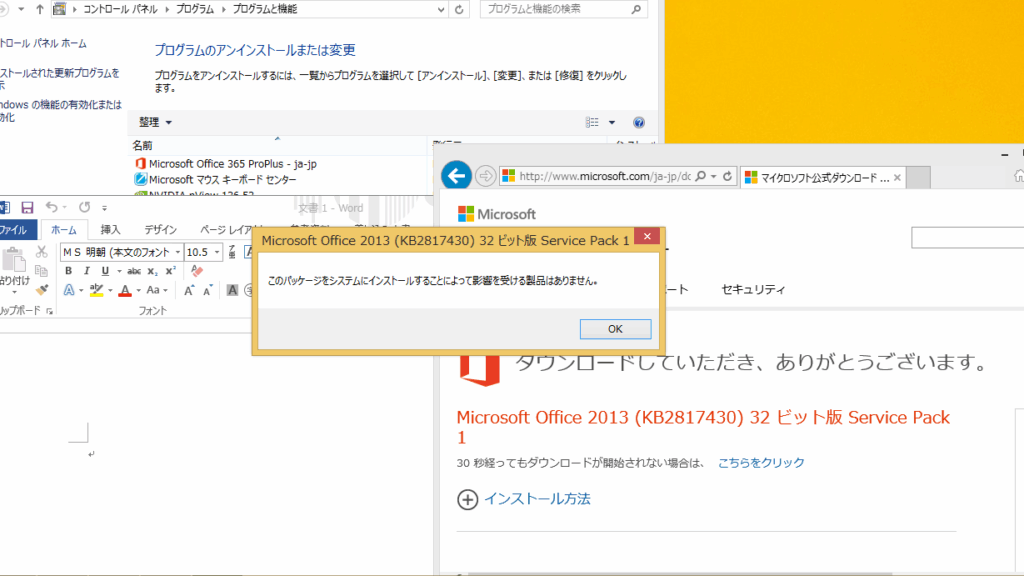Click the red font color swatch
The width and height of the screenshot is (1024, 576).
(124, 291)
